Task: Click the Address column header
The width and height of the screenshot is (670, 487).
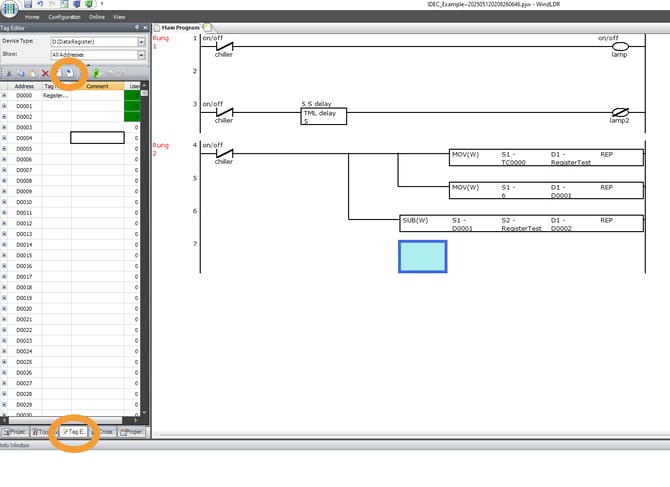Action: pos(24,86)
